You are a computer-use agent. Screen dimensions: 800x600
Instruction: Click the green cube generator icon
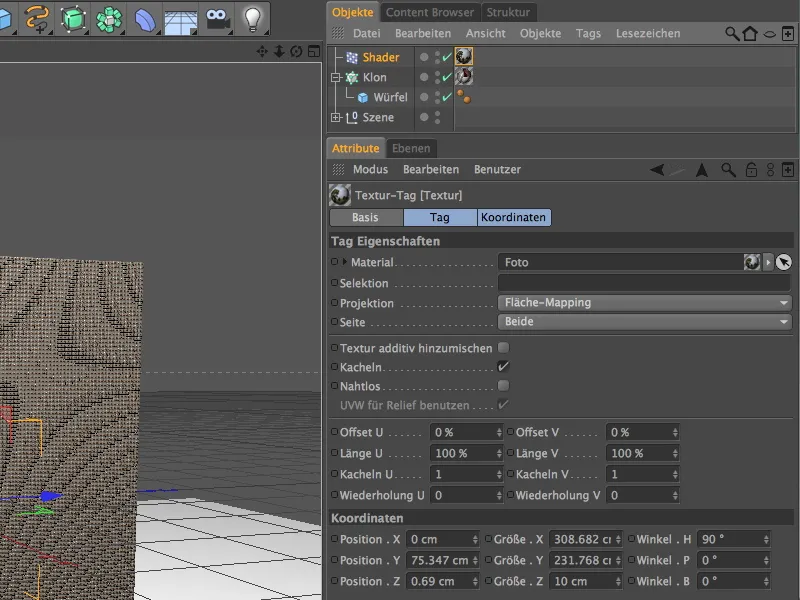[x=73, y=19]
